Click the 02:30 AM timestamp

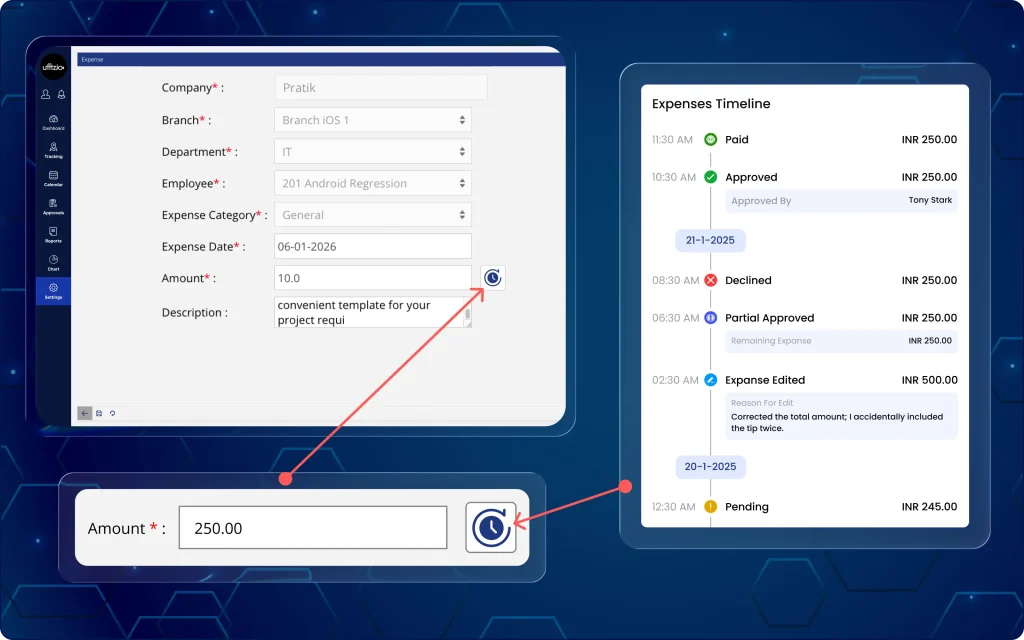click(x=675, y=381)
